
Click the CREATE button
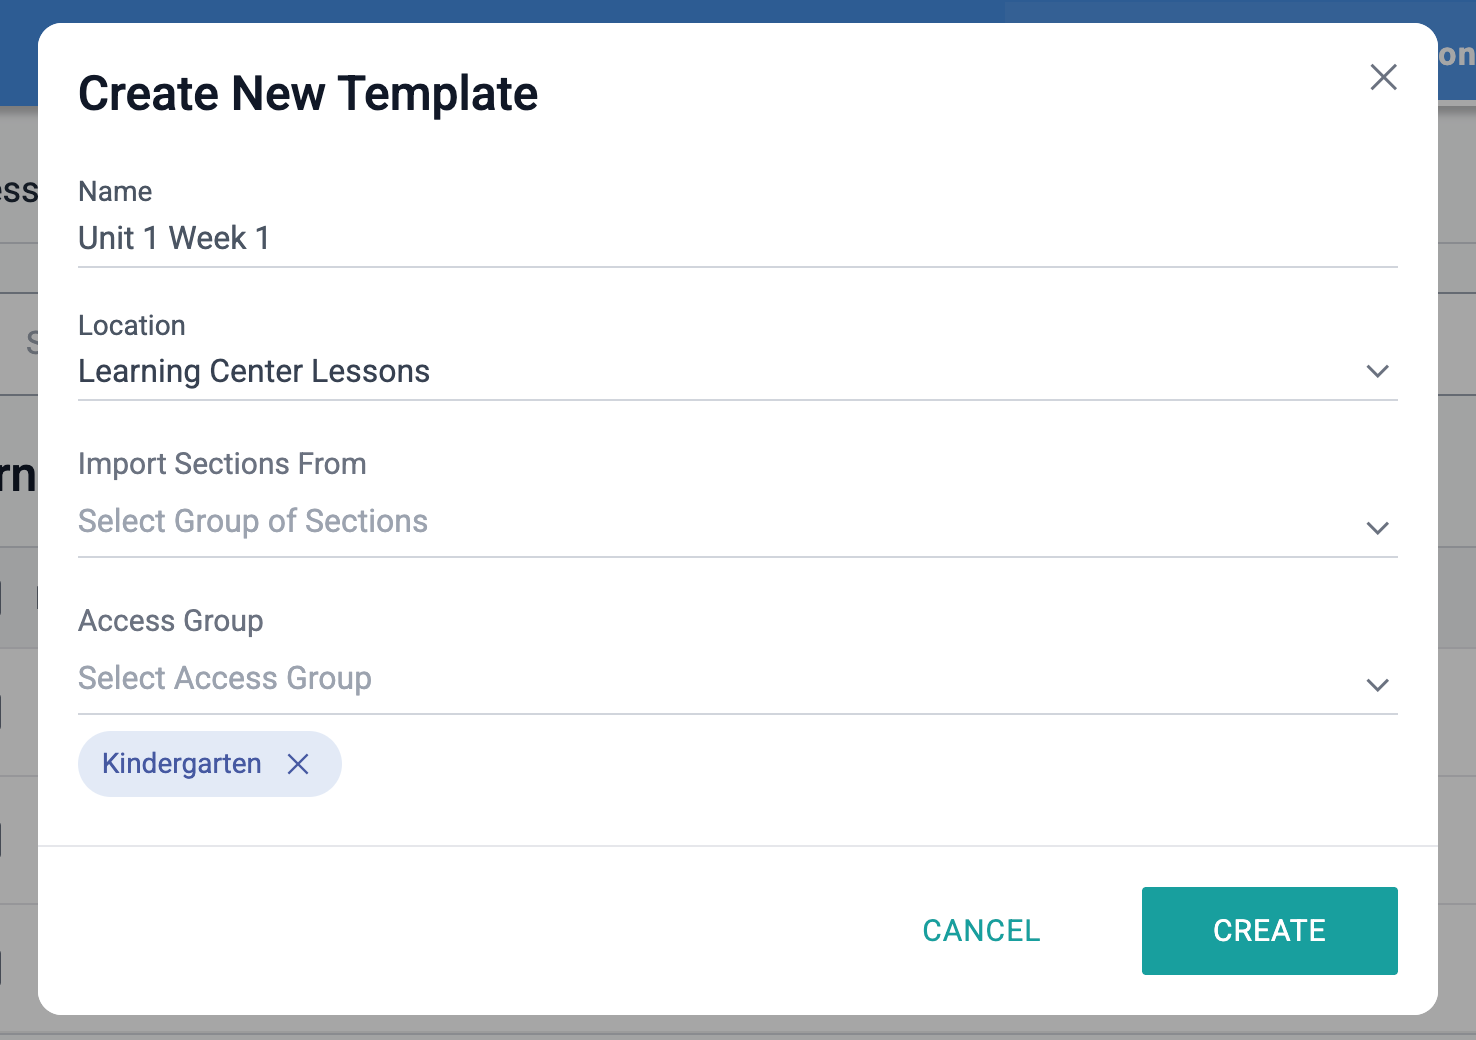pyautogui.click(x=1269, y=931)
